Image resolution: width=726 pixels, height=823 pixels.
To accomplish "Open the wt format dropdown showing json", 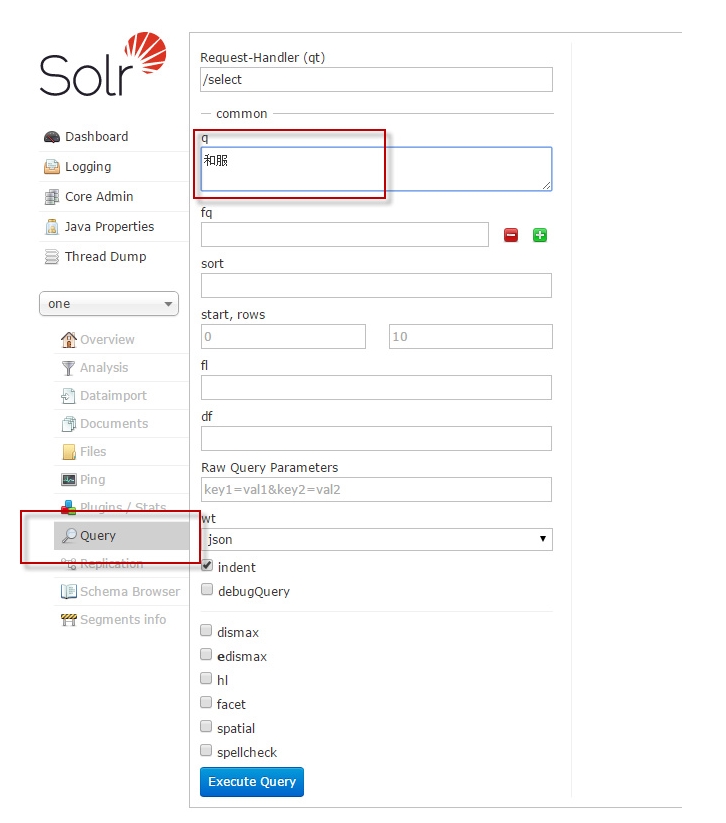I will 376,540.
